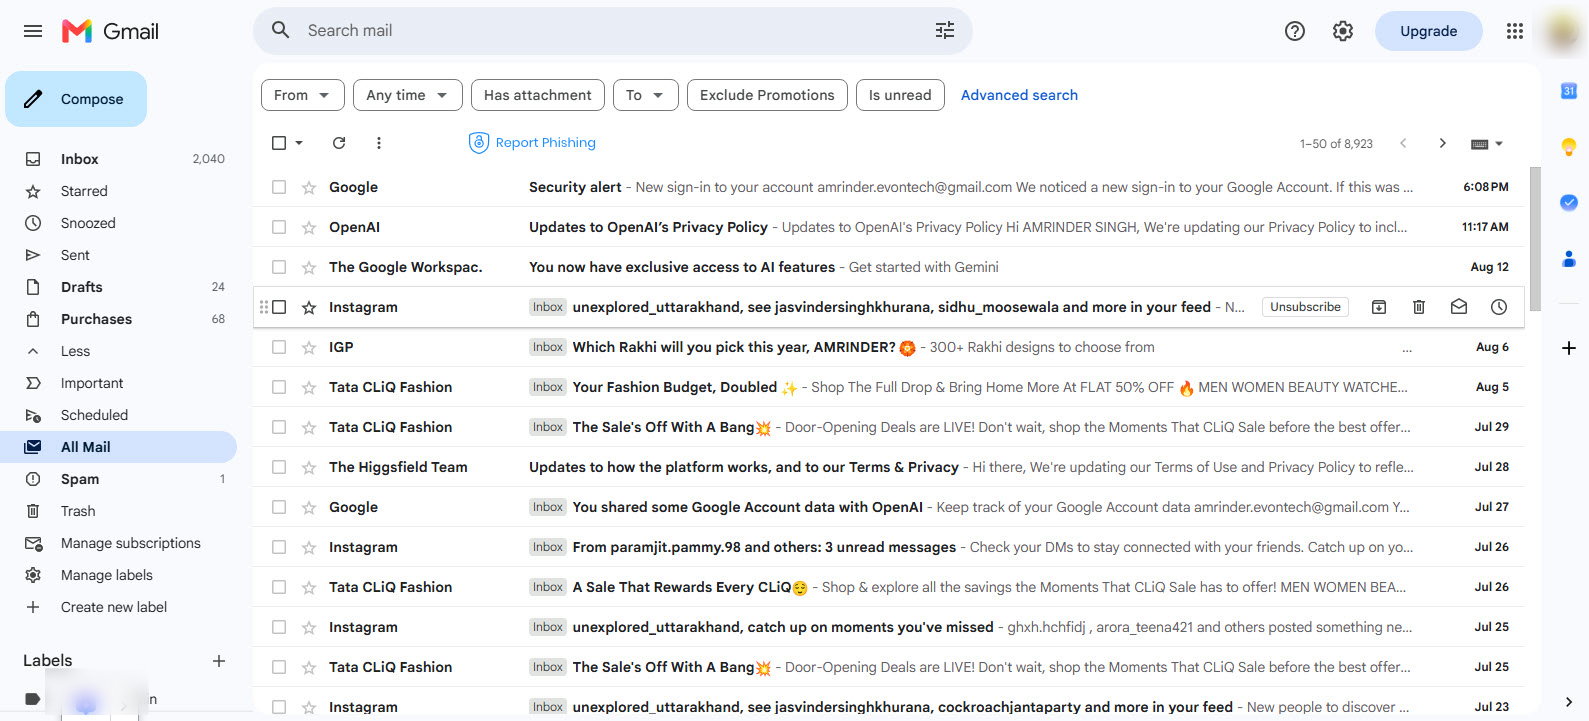The width and height of the screenshot is (1589, 721).
Task: Open the account profile avatar
Action: 1562,31
